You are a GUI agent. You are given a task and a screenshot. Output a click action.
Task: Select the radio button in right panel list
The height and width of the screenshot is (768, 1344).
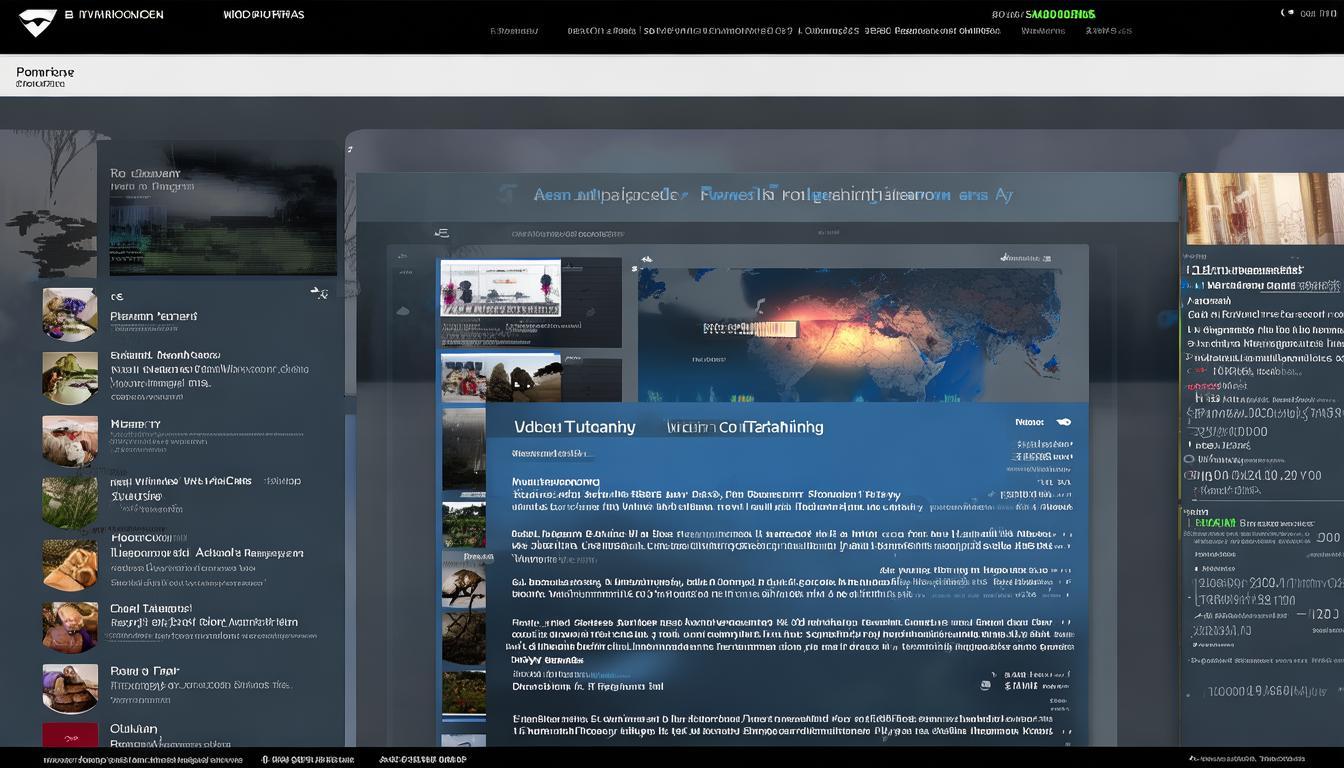point(1189,460)
